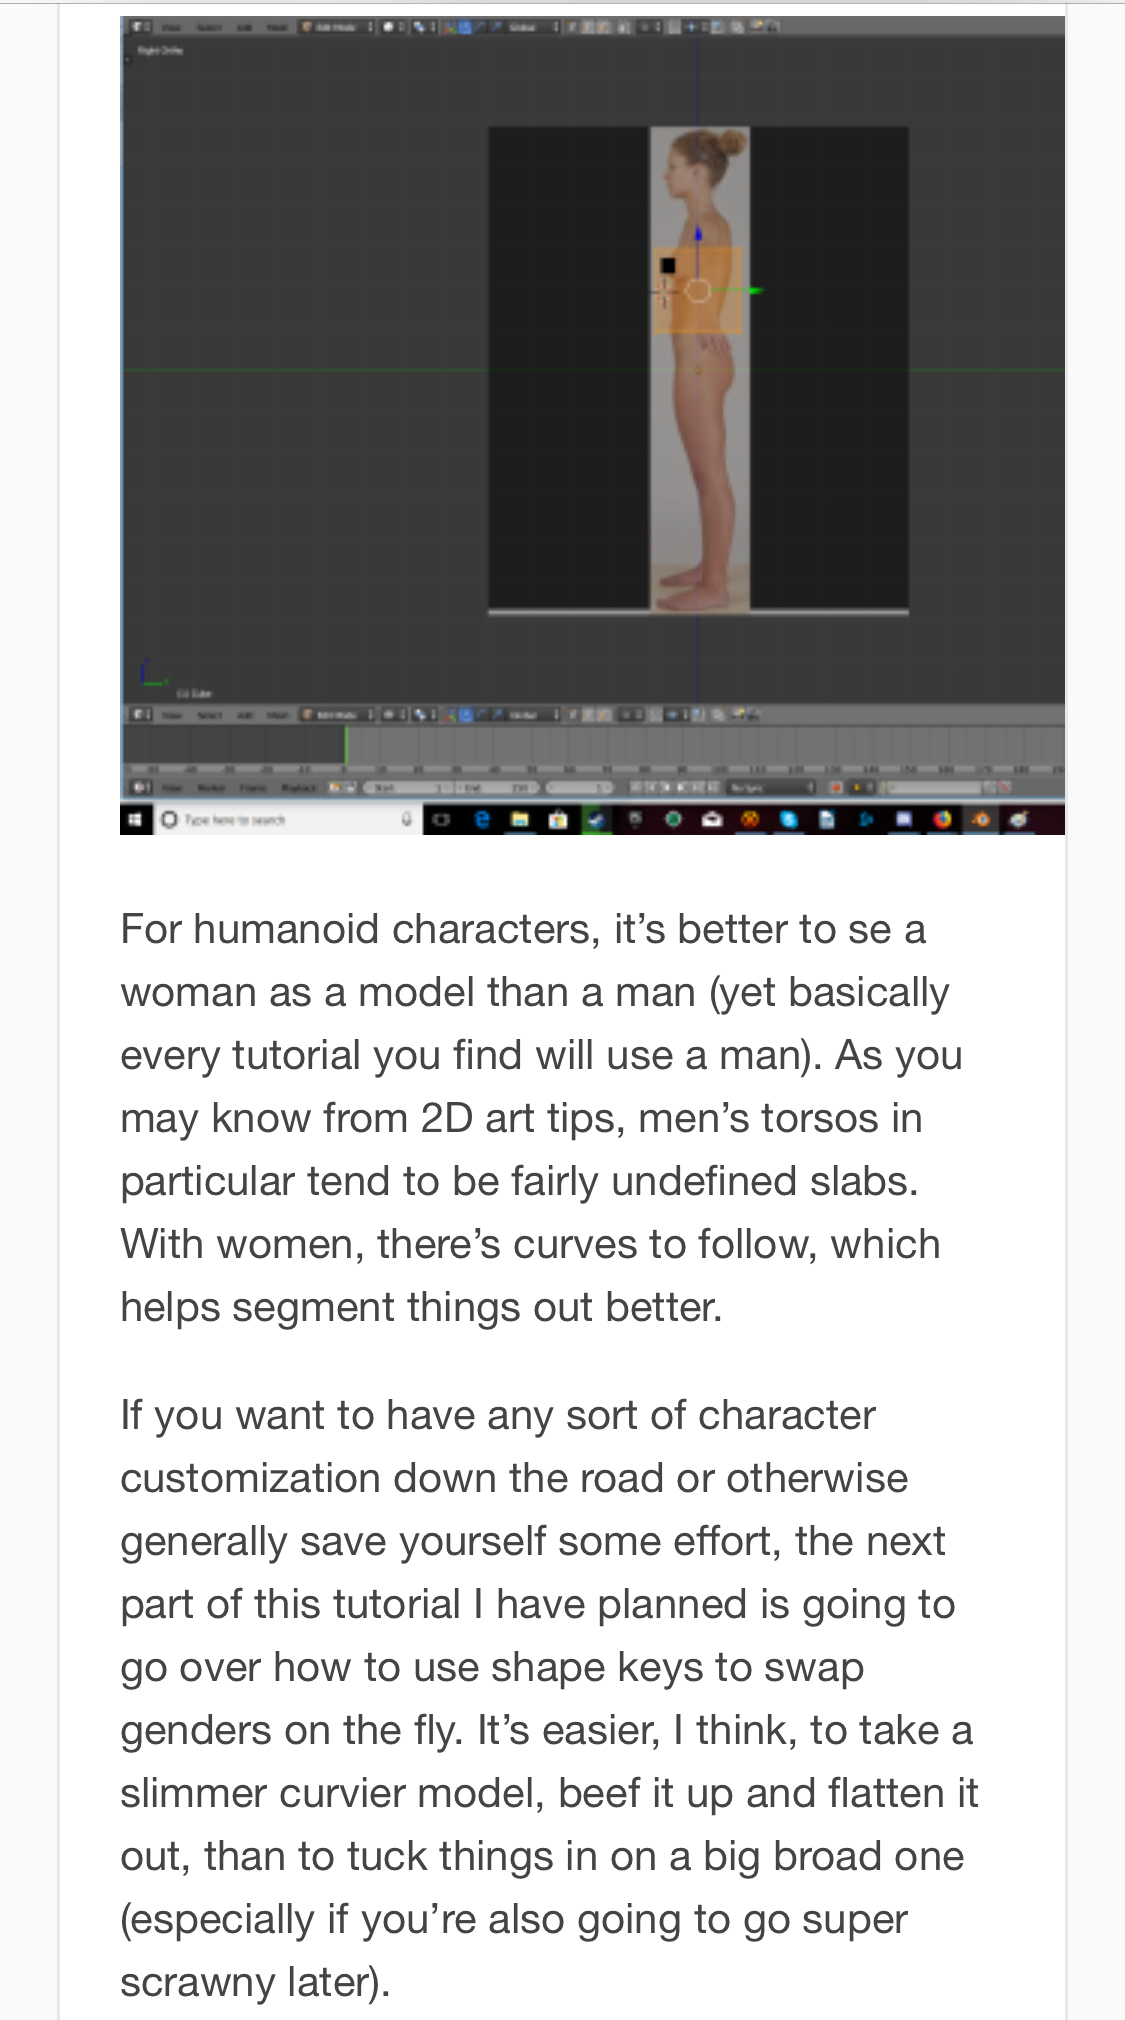Open the Microsoft Store taskbar icon

click(x=558, y=820)
